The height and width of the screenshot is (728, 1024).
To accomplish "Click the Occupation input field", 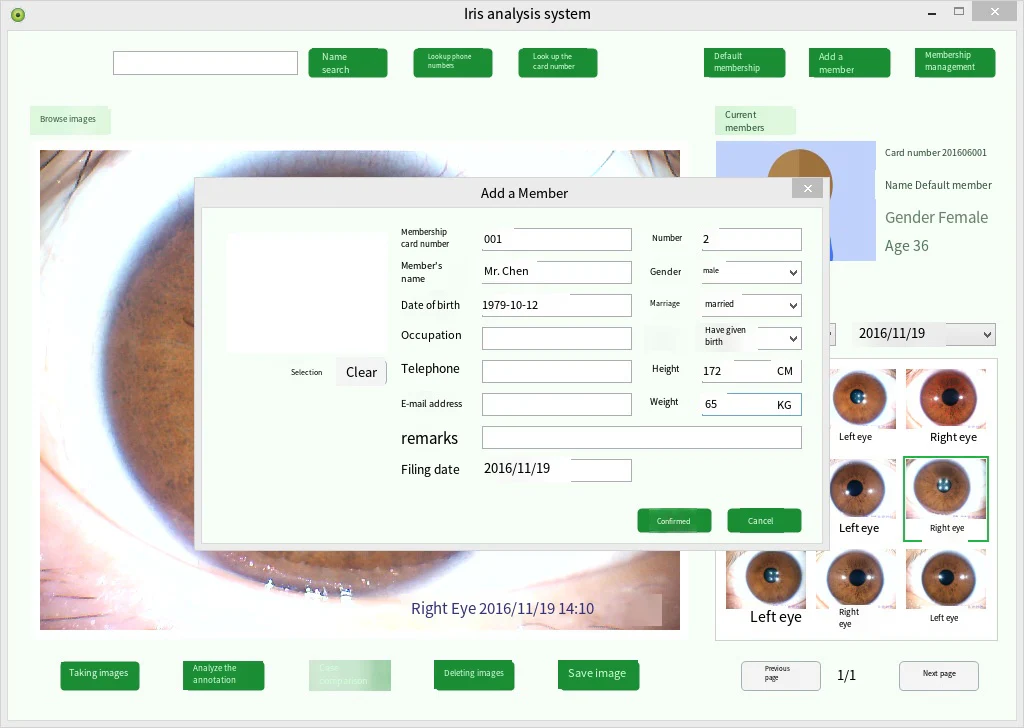I will point(556,338).
